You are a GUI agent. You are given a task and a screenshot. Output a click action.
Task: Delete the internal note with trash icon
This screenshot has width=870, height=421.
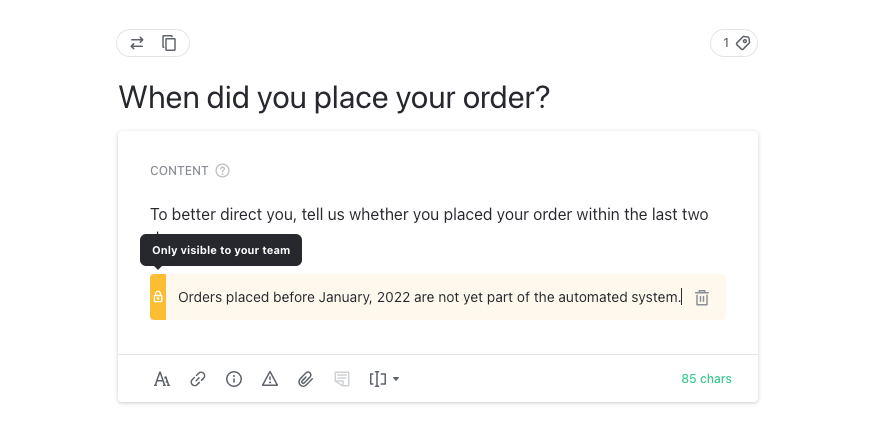tap(702, 297)
